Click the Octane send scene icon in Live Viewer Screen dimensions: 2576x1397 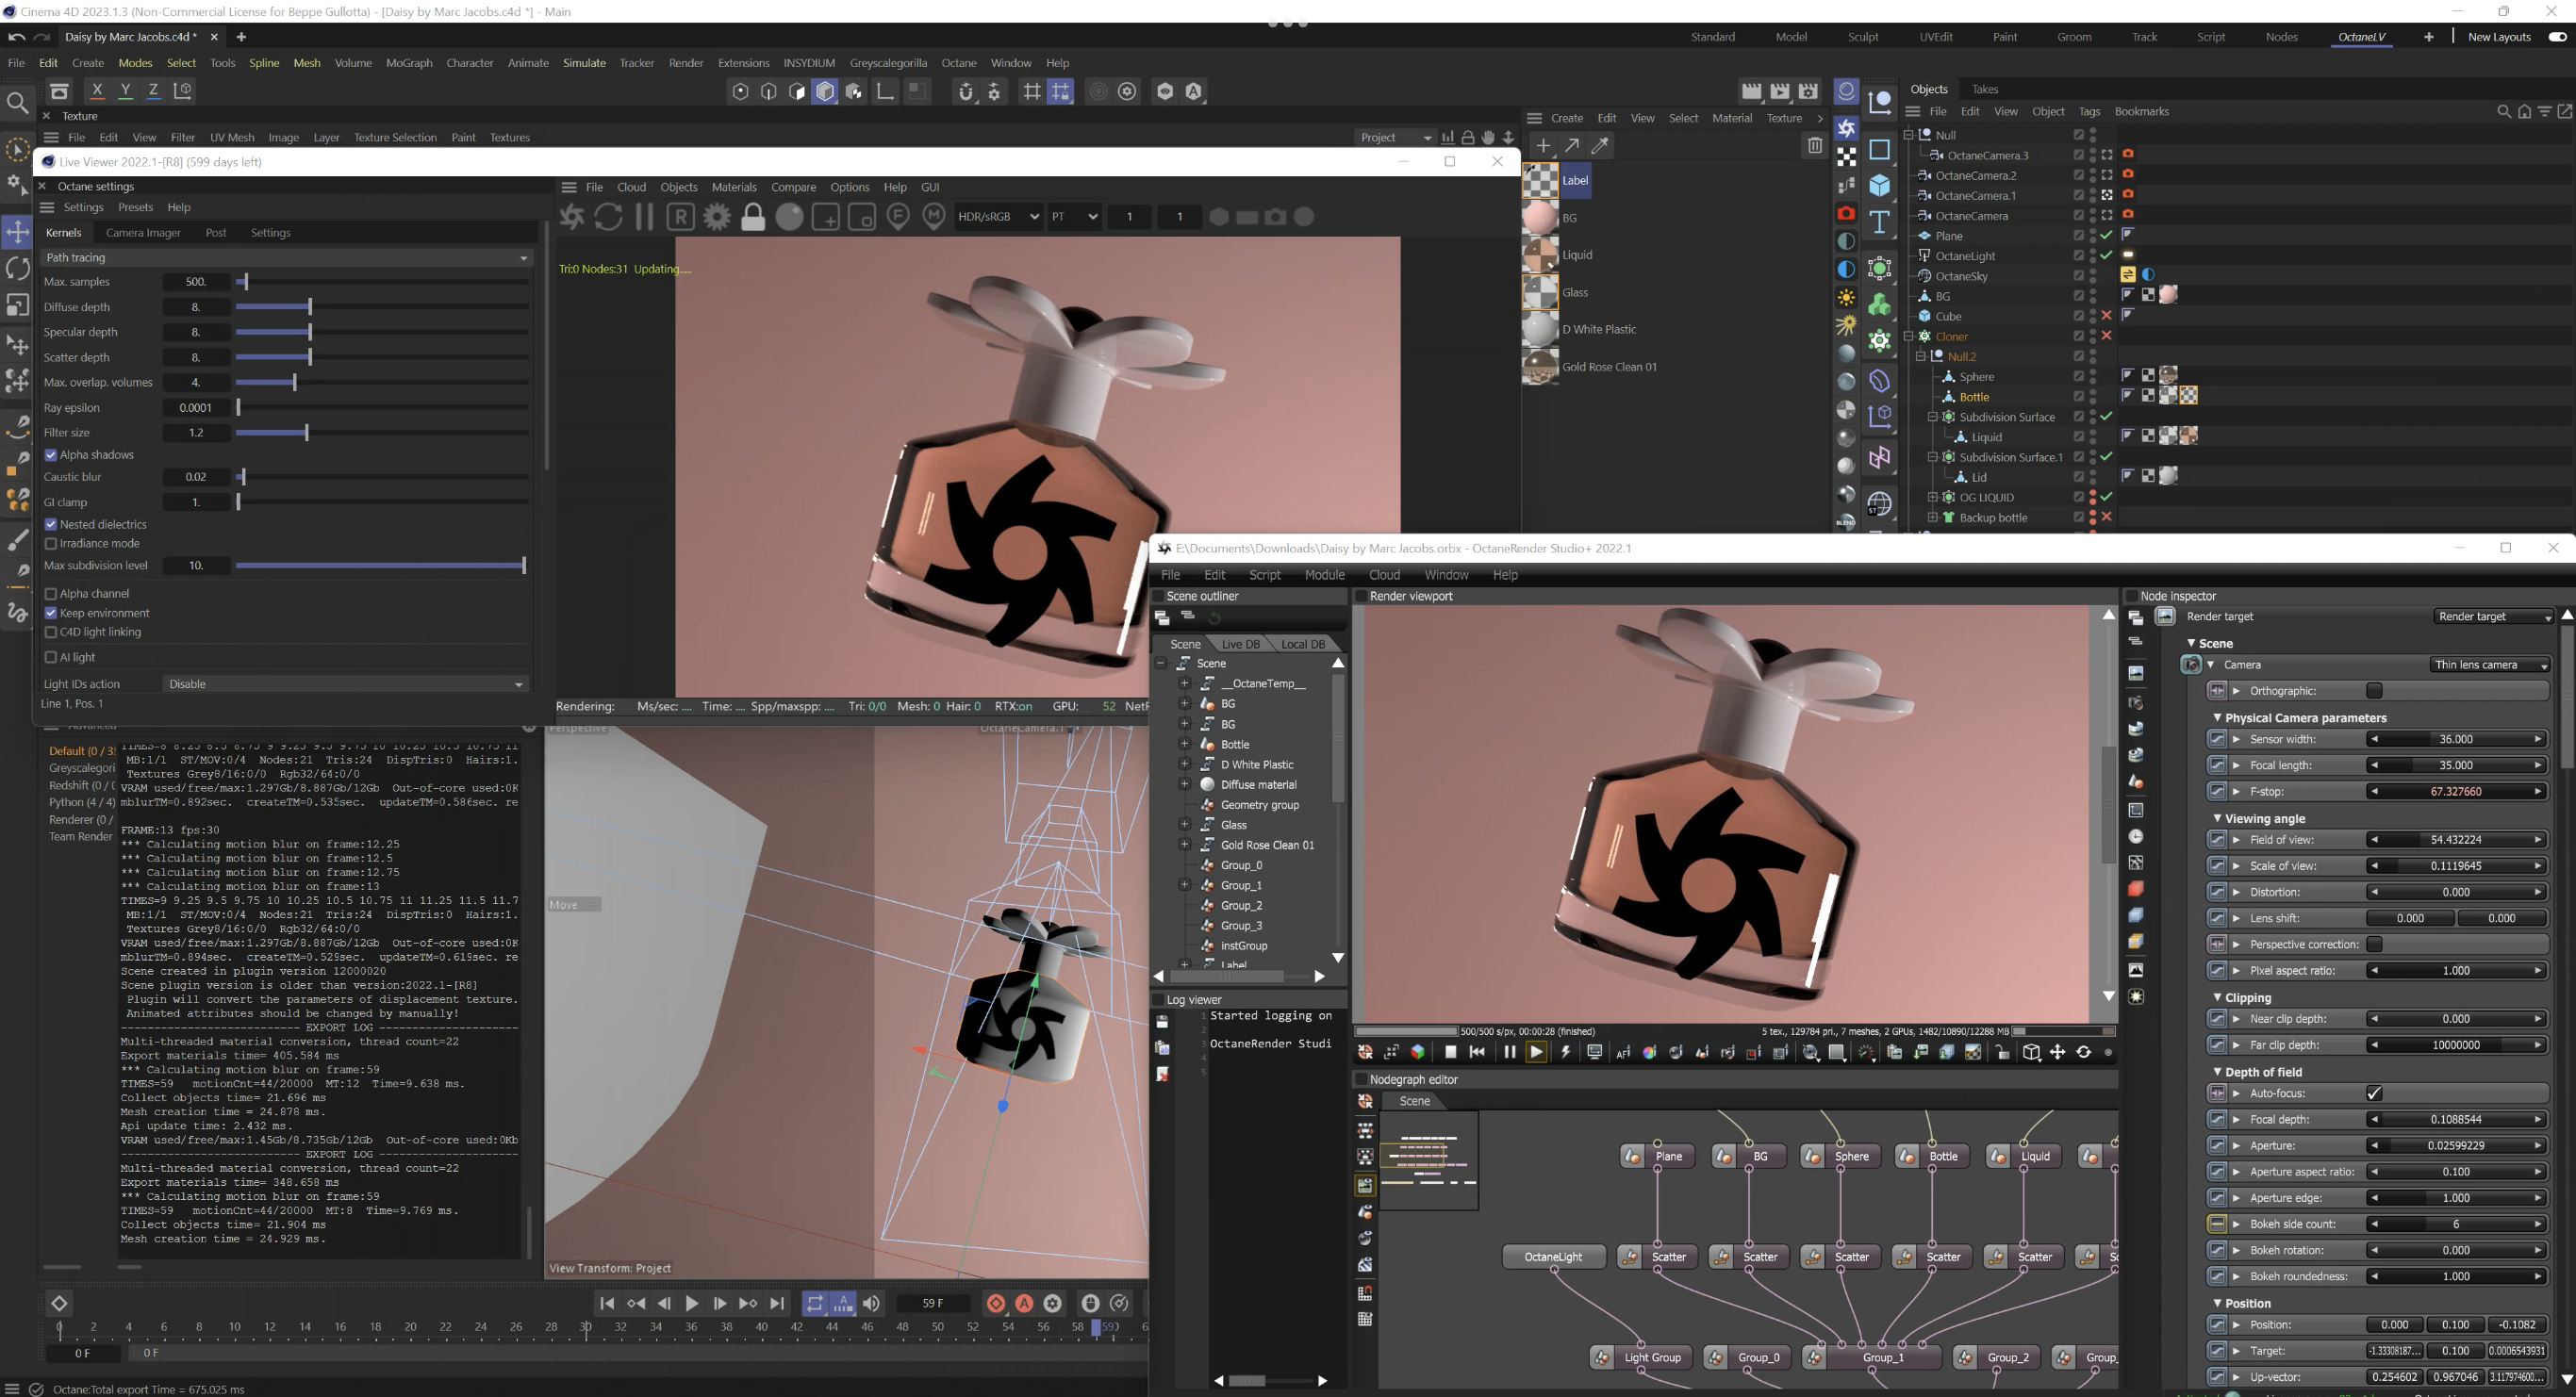571,217
